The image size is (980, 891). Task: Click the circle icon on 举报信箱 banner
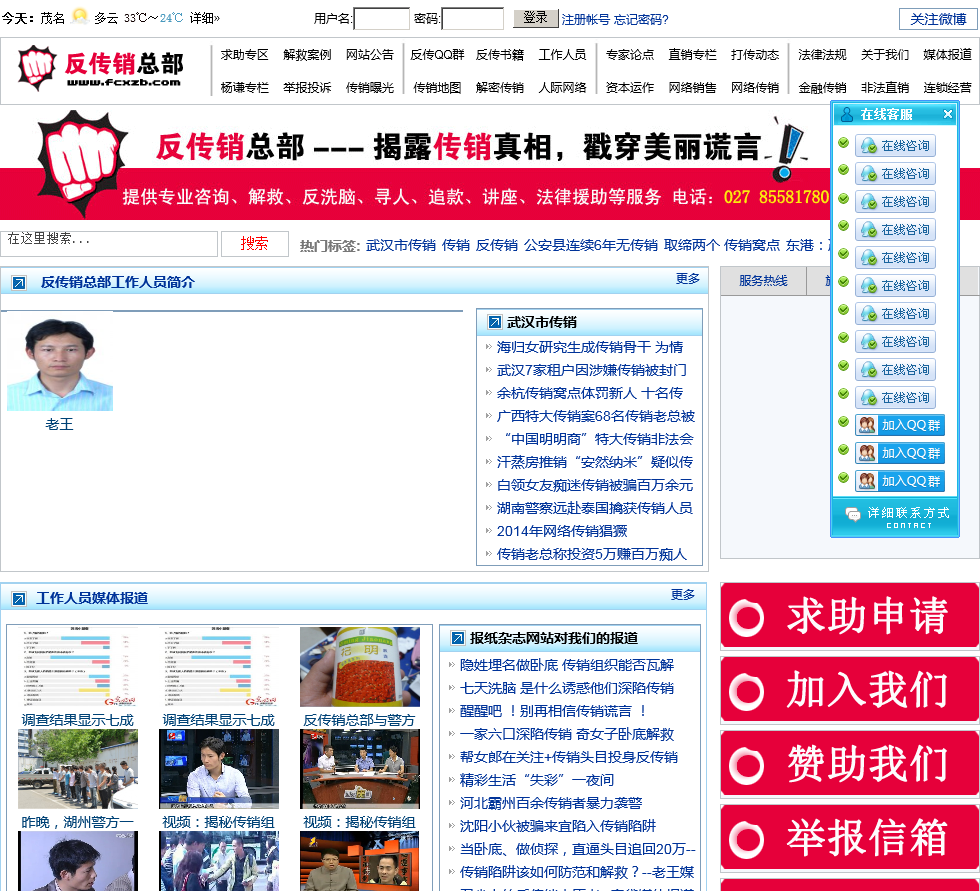point(747,840)
